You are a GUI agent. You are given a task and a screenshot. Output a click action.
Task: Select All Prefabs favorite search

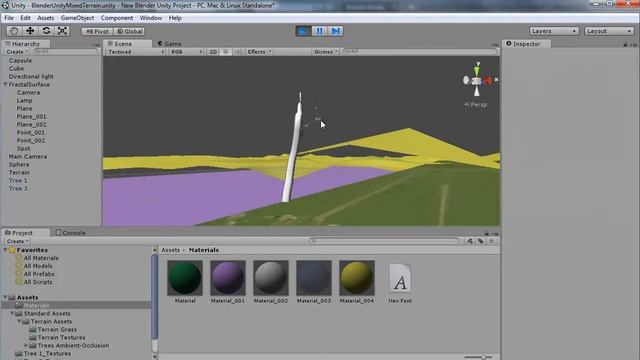point(39,274)
